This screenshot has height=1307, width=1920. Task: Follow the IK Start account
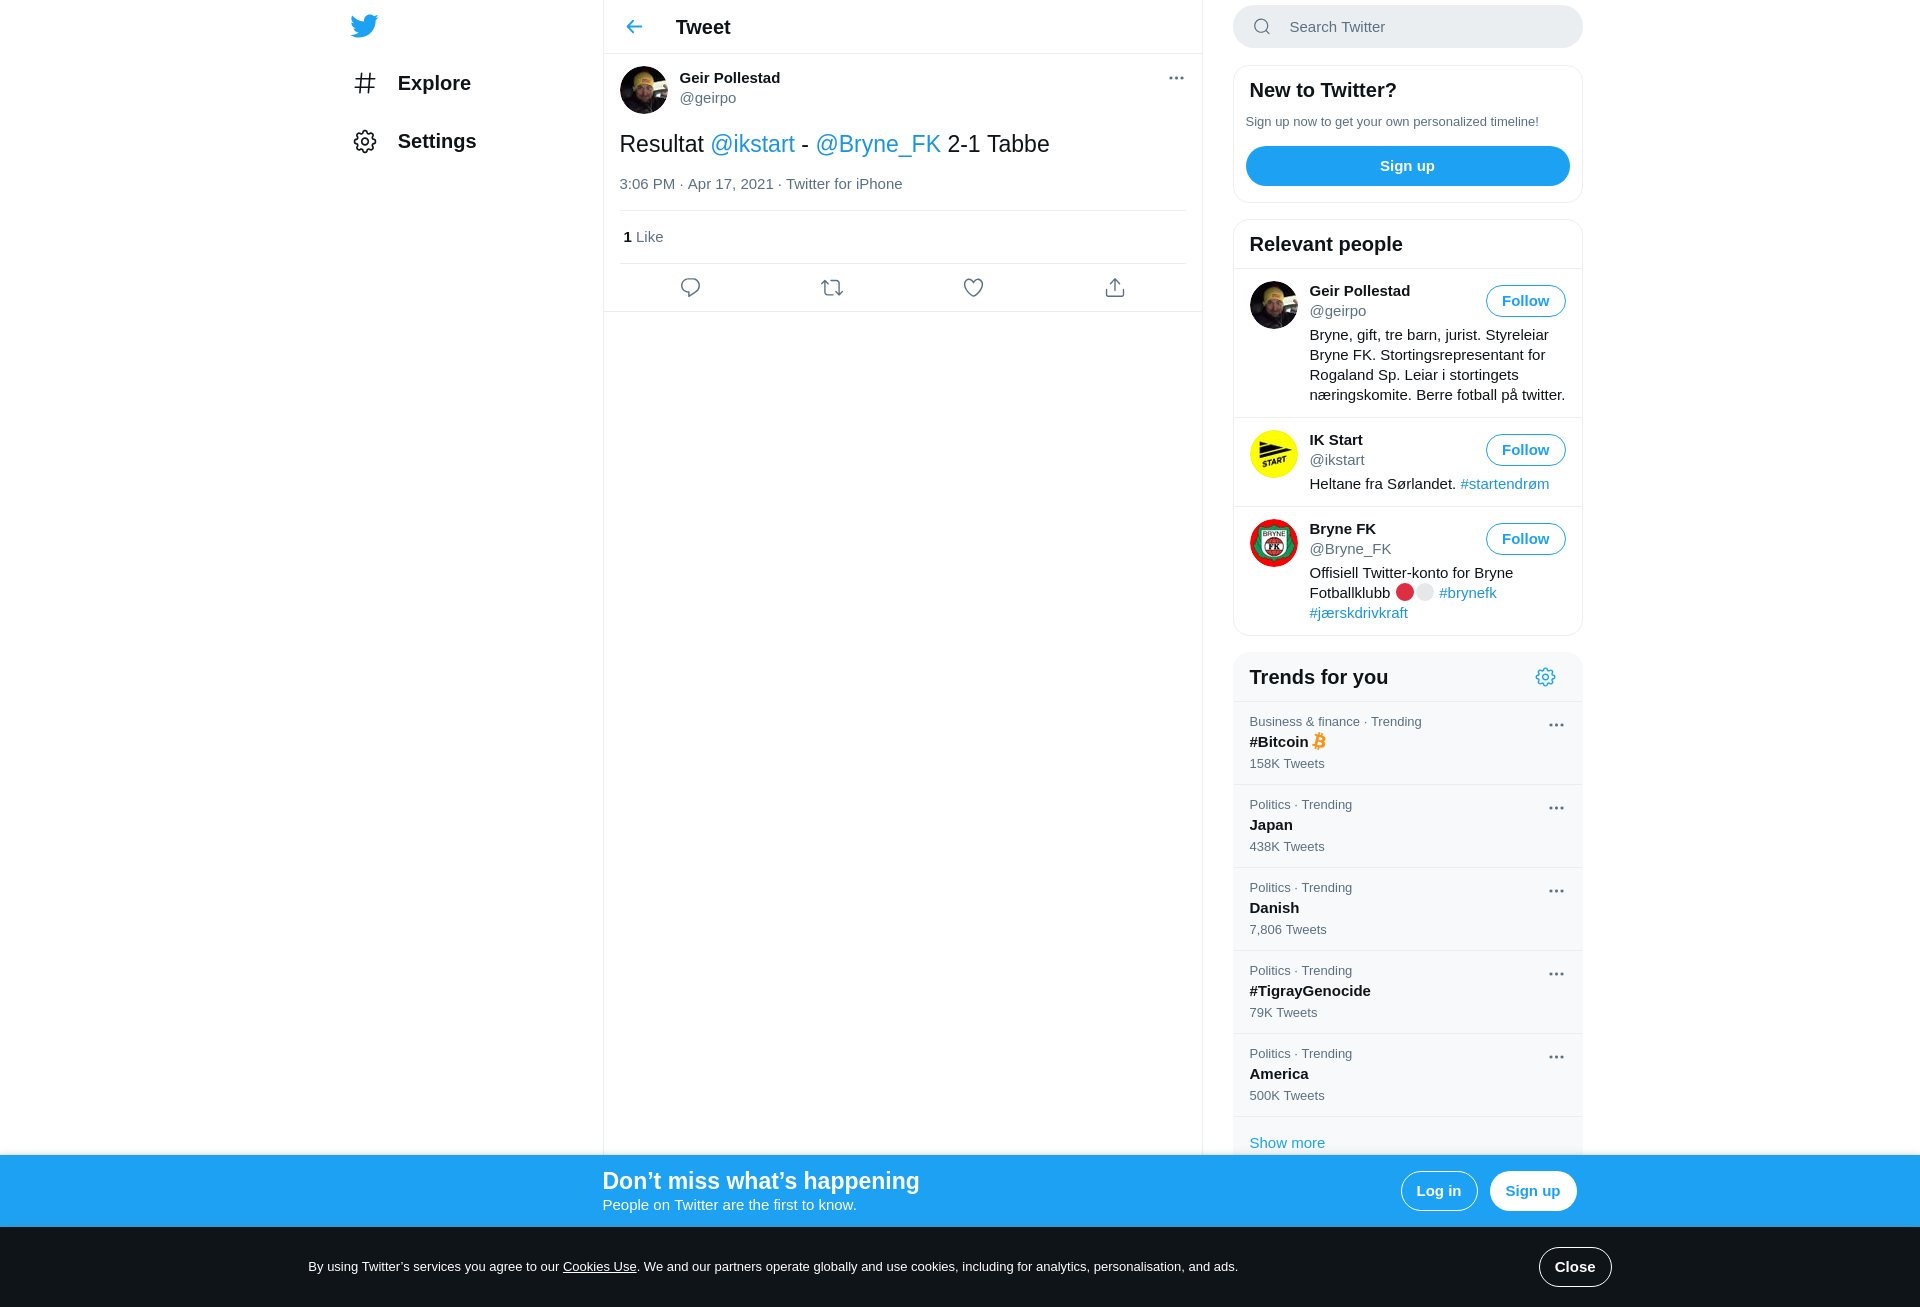click(x=1525, y=450)
